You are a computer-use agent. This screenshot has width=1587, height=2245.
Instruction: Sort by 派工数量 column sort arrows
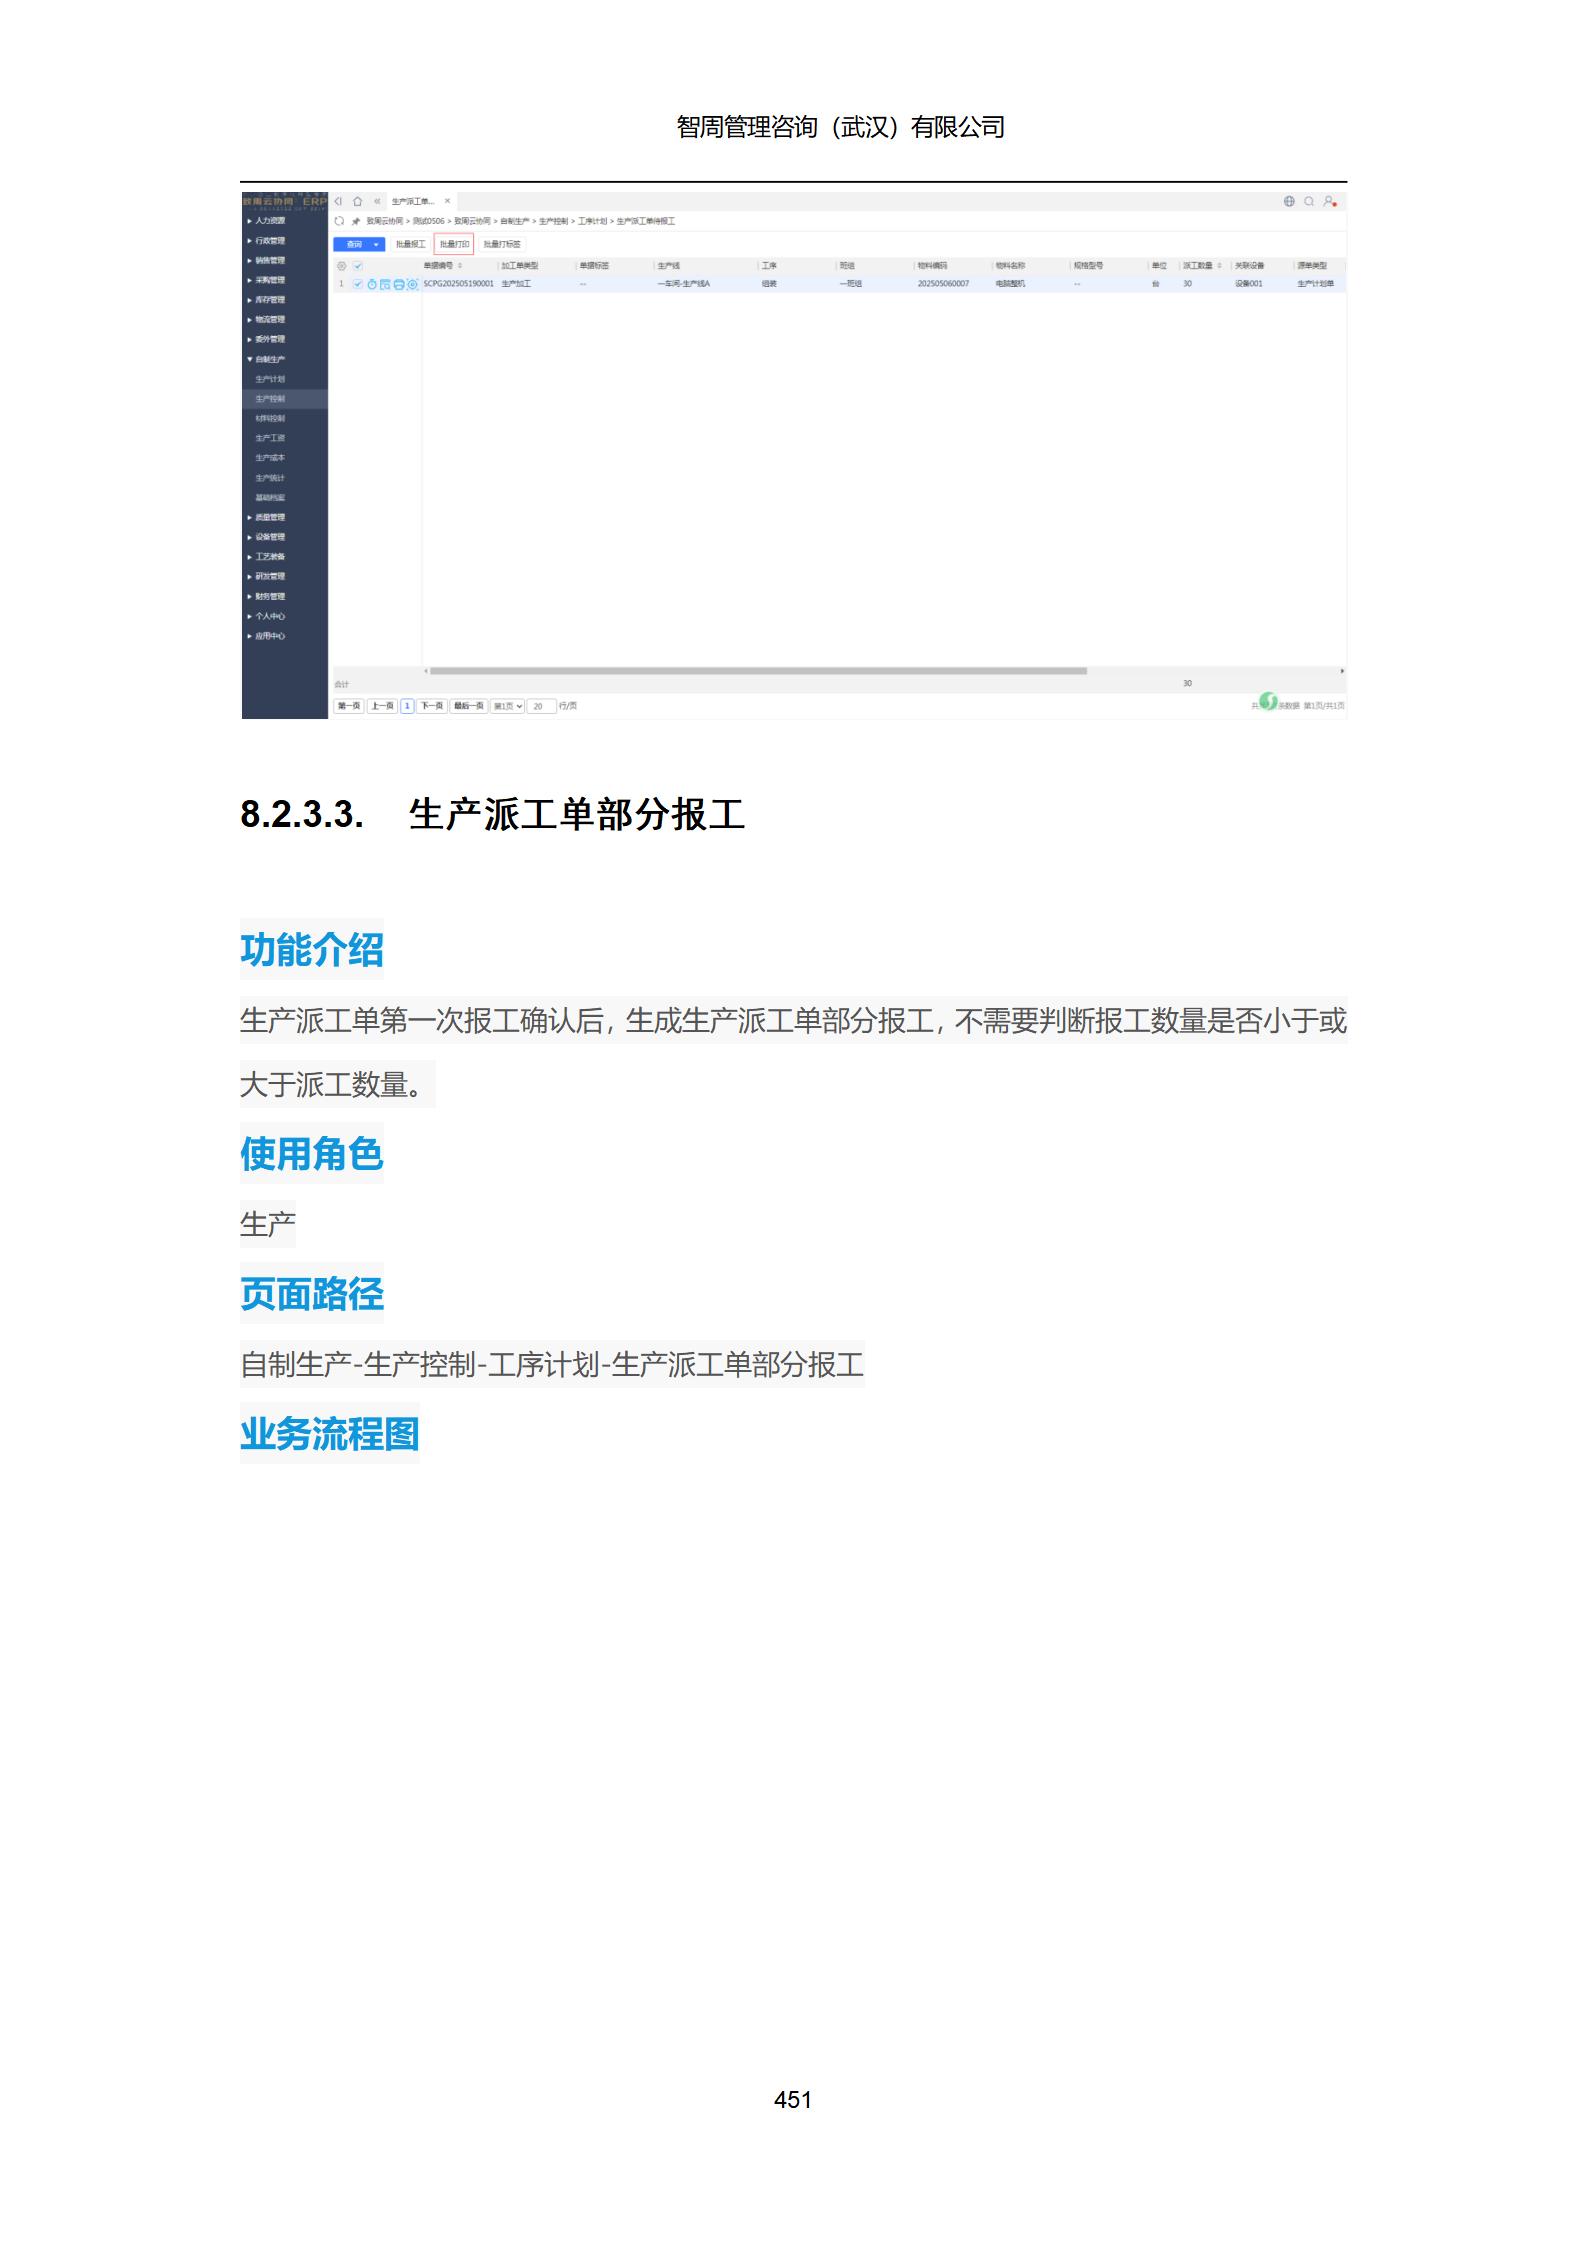(x=1219, y=266)
